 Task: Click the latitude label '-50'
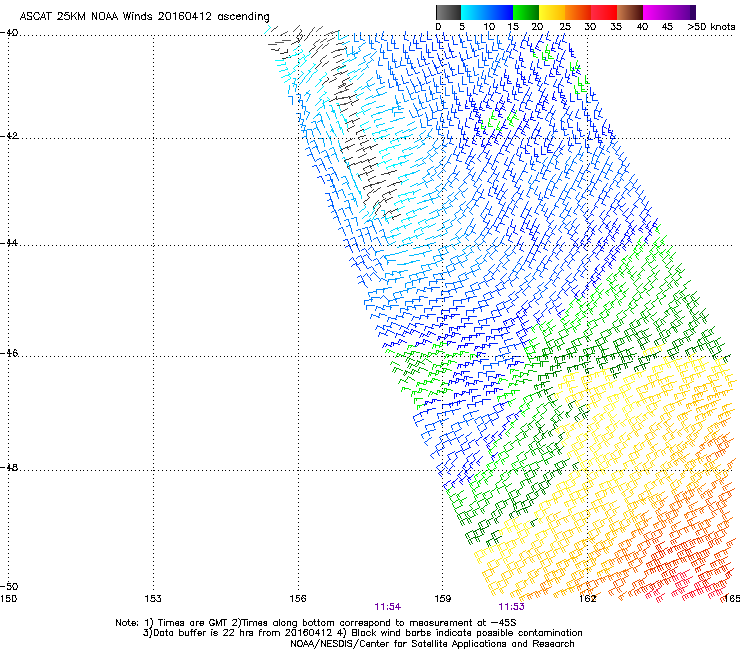coord(9,586)
